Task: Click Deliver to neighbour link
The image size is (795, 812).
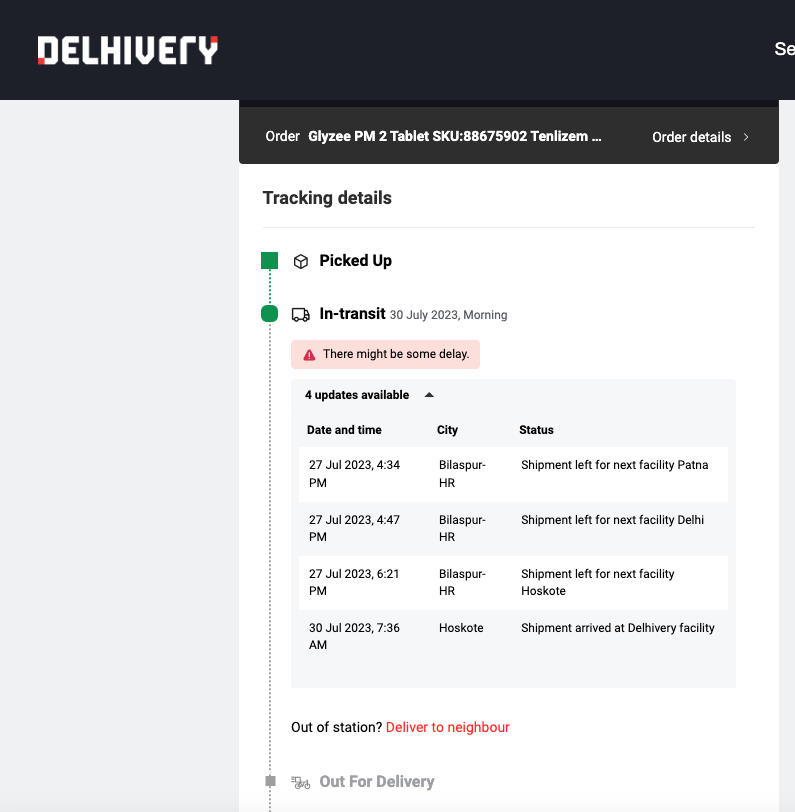Action: pyautogui.click(x=447, y=727)
